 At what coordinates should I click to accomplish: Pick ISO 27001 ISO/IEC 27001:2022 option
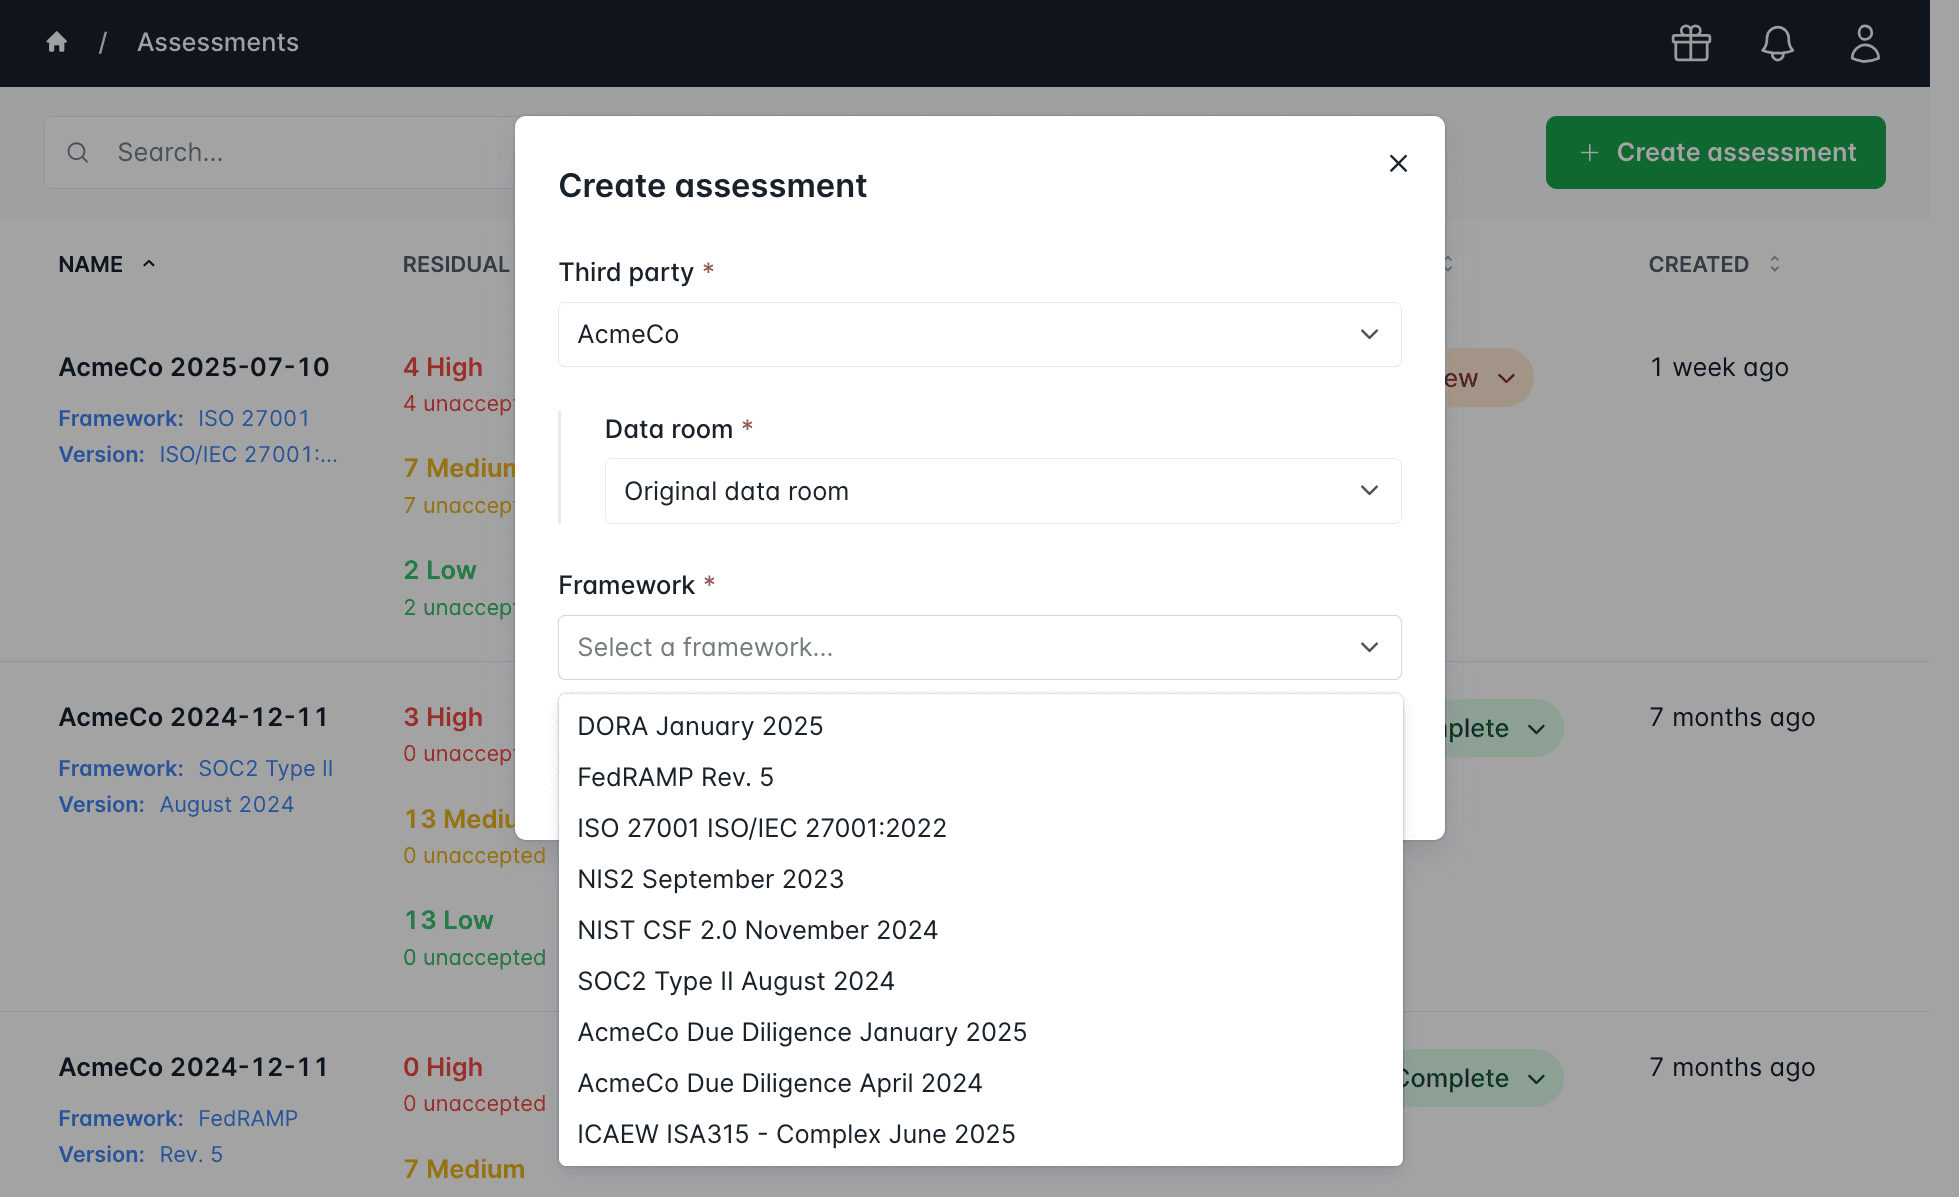click(x=761, y=828)
